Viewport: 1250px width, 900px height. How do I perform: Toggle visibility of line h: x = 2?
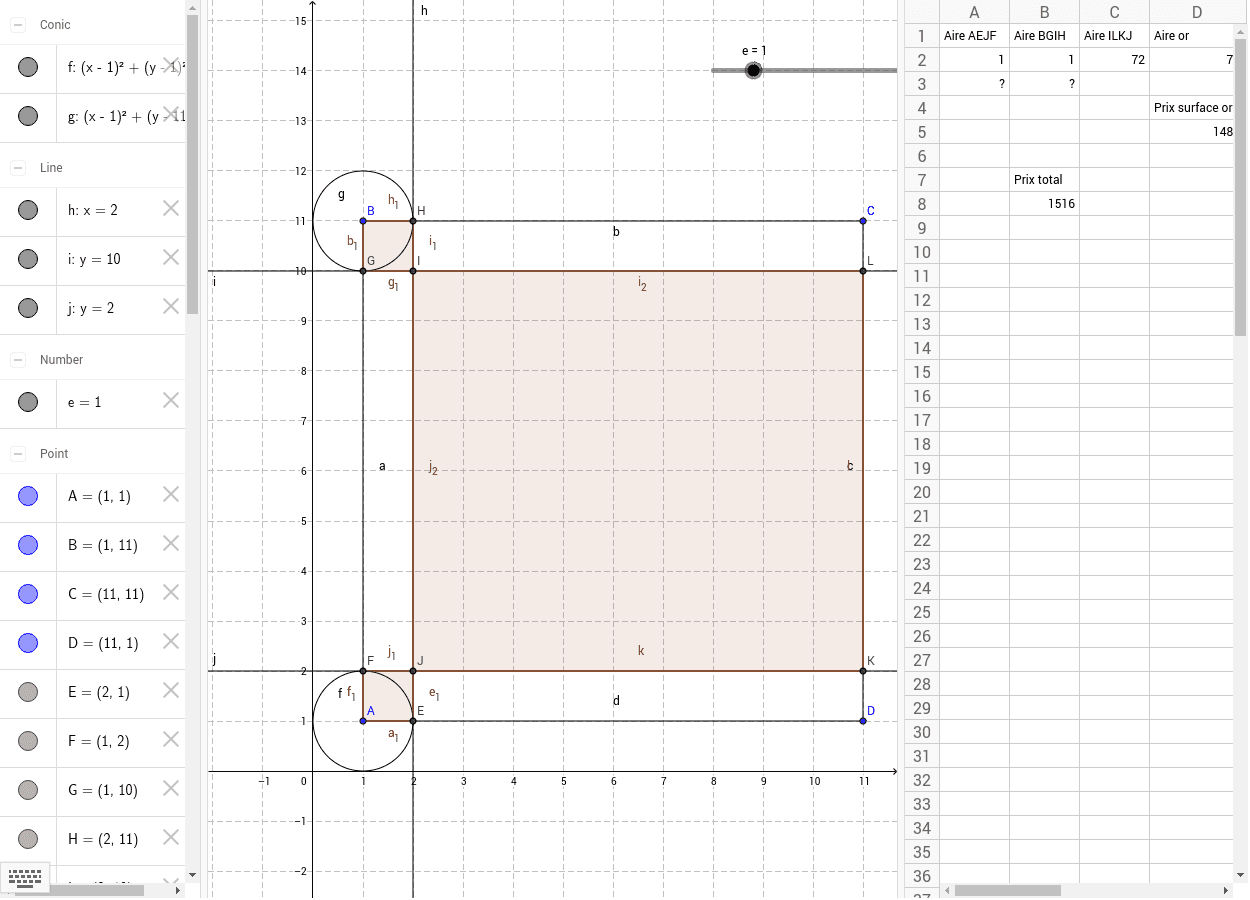click(x=28, y=210)
